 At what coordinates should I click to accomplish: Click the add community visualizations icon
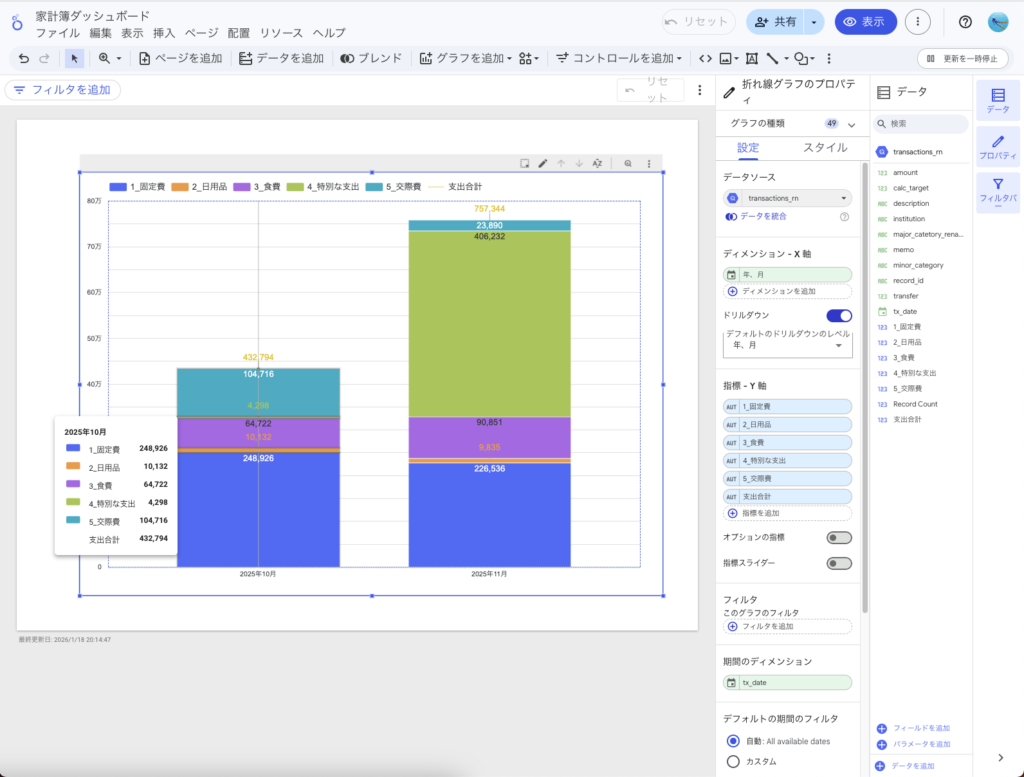529,58
